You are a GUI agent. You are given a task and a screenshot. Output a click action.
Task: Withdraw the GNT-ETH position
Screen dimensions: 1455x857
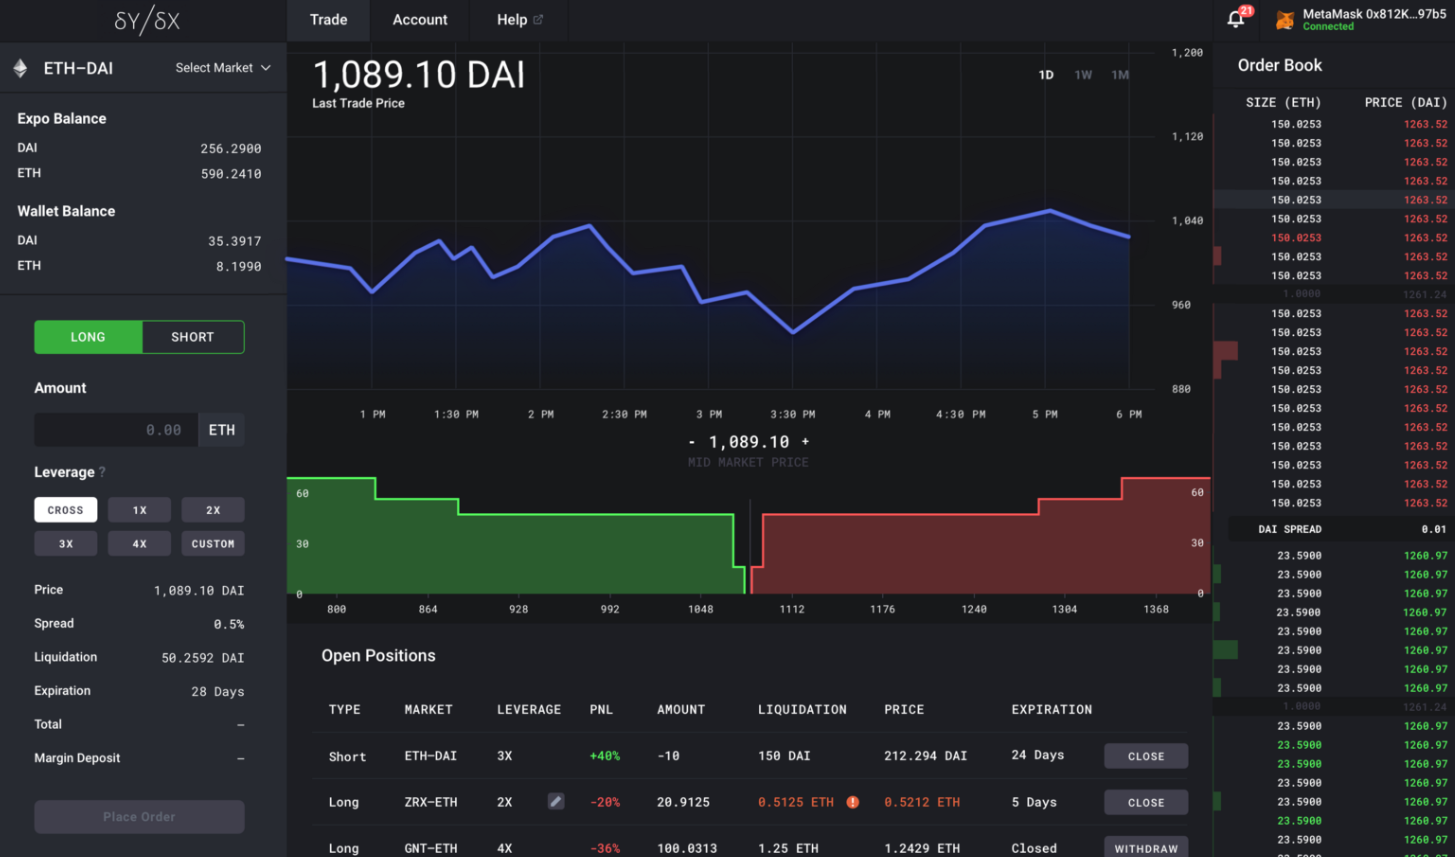1144,847
